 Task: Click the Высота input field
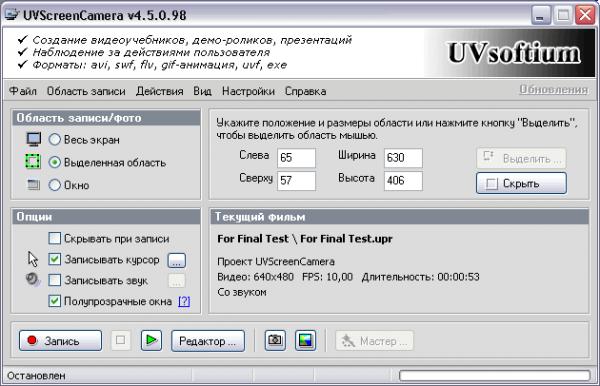point(403,181)
